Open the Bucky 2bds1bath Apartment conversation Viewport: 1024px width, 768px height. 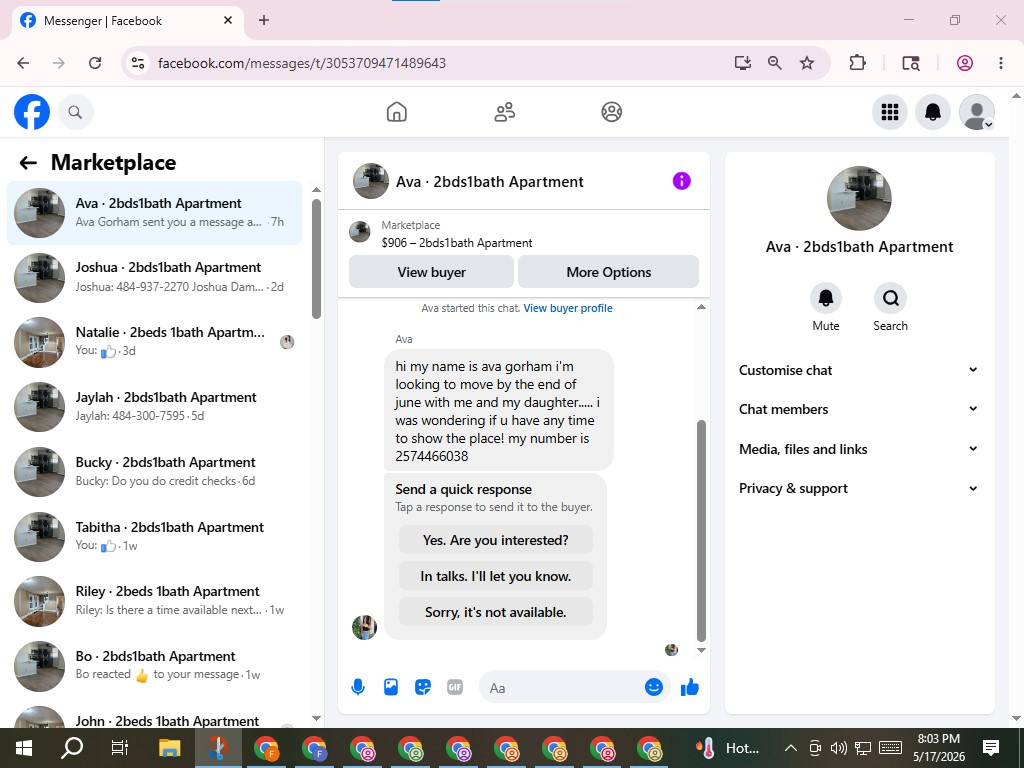[154, 471]
